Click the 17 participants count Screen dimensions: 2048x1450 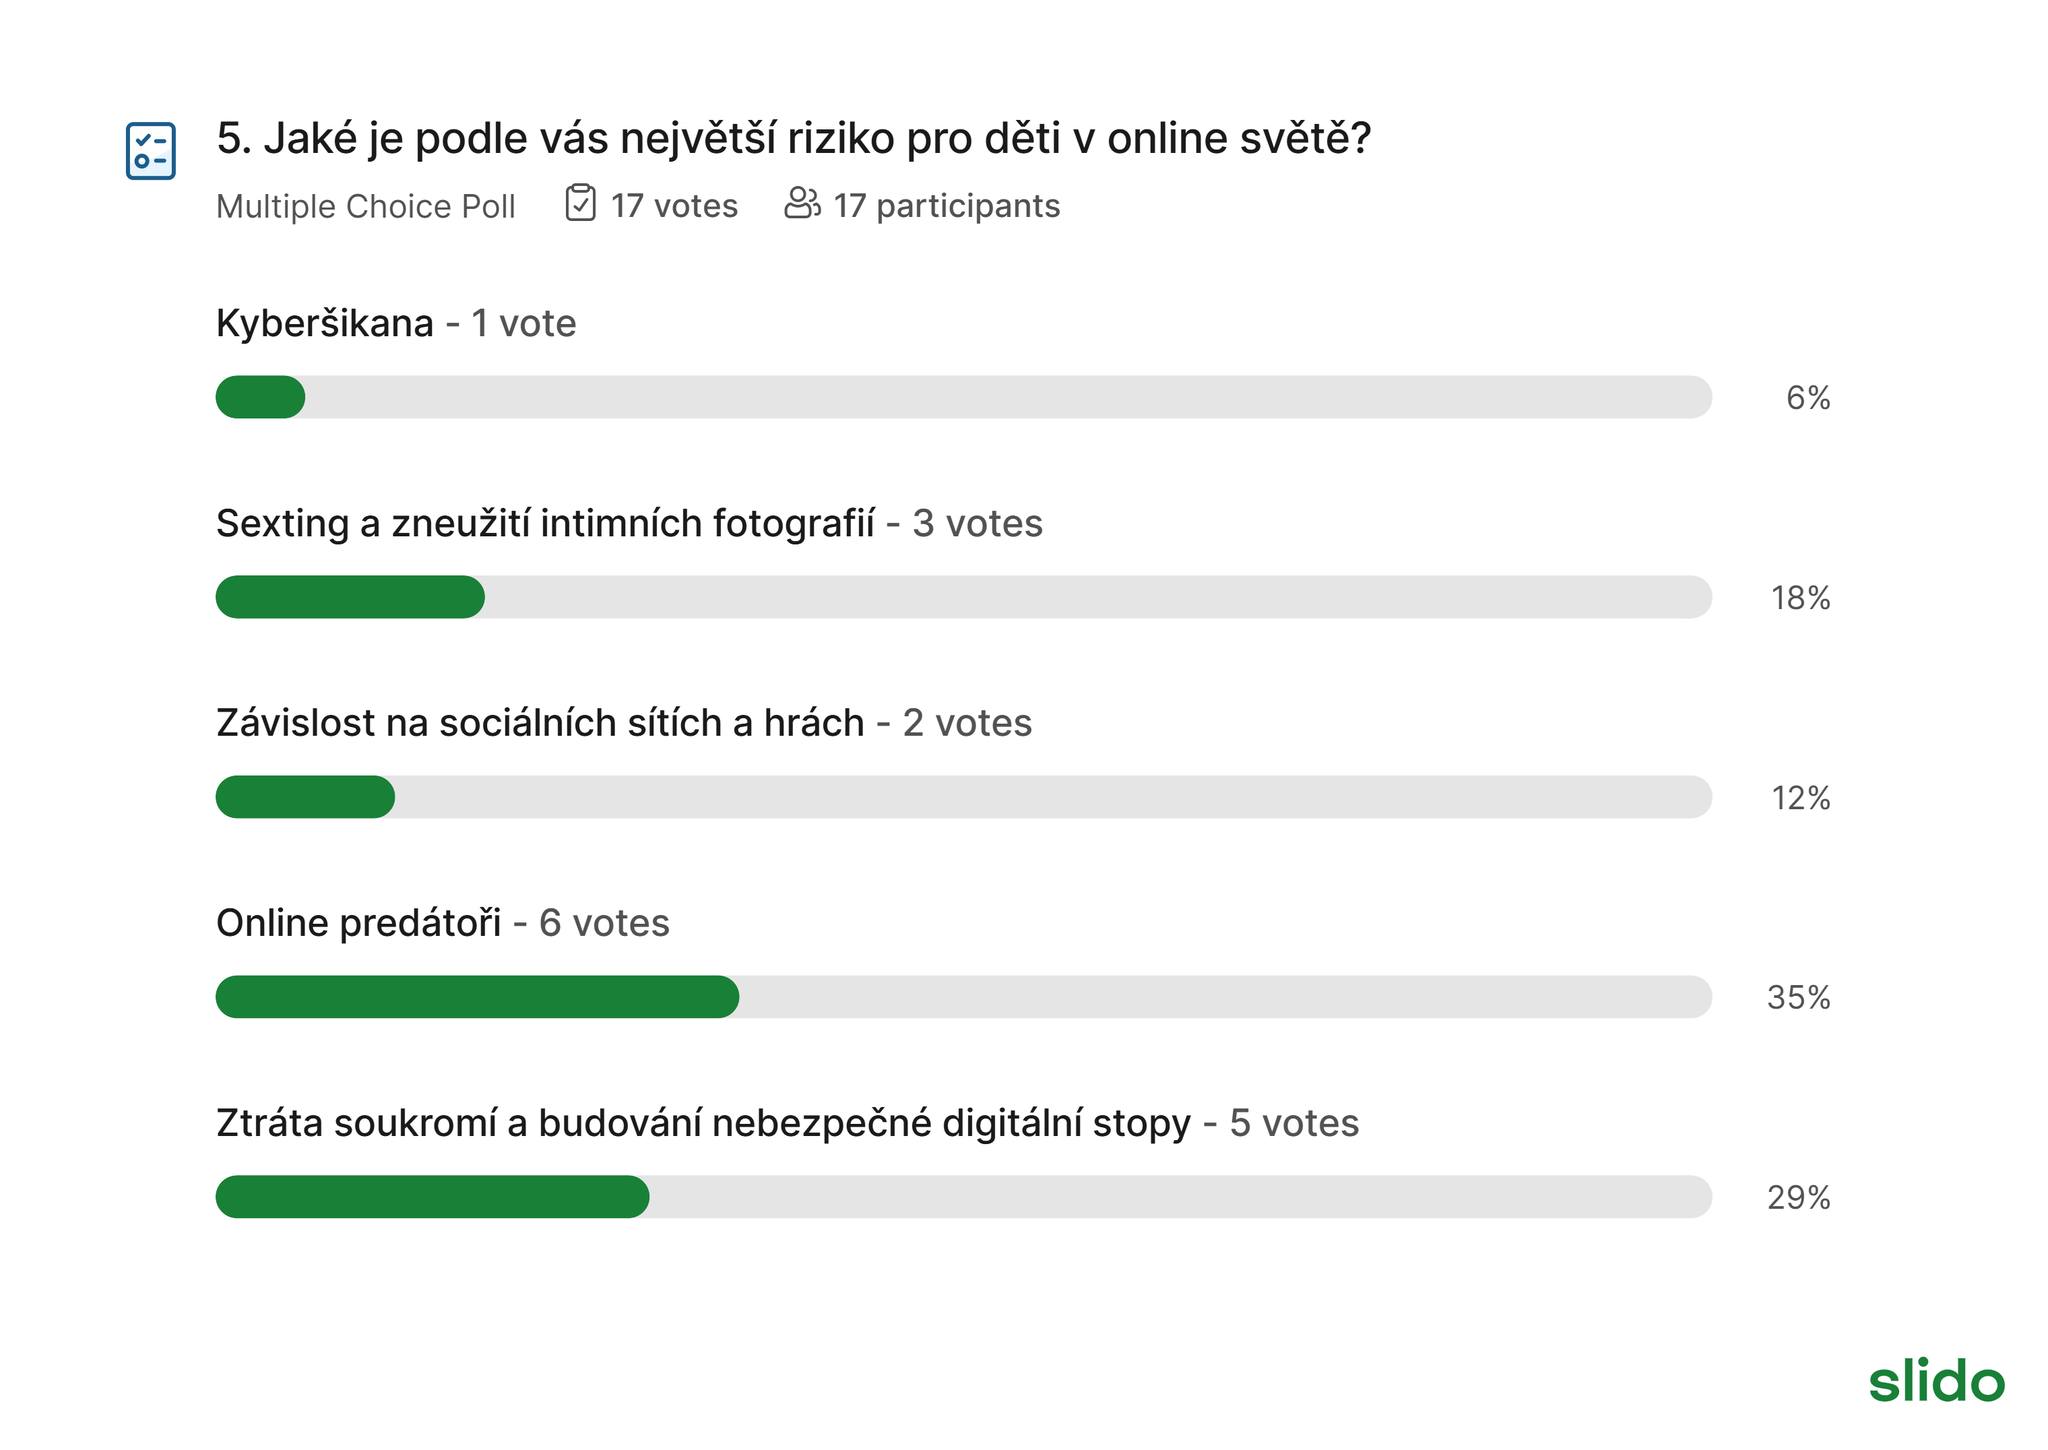[x=946, y=206]
